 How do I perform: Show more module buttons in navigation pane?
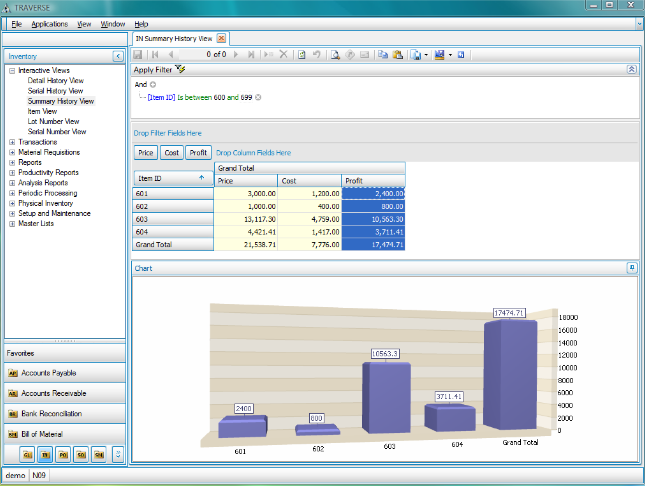click(118, 454)
